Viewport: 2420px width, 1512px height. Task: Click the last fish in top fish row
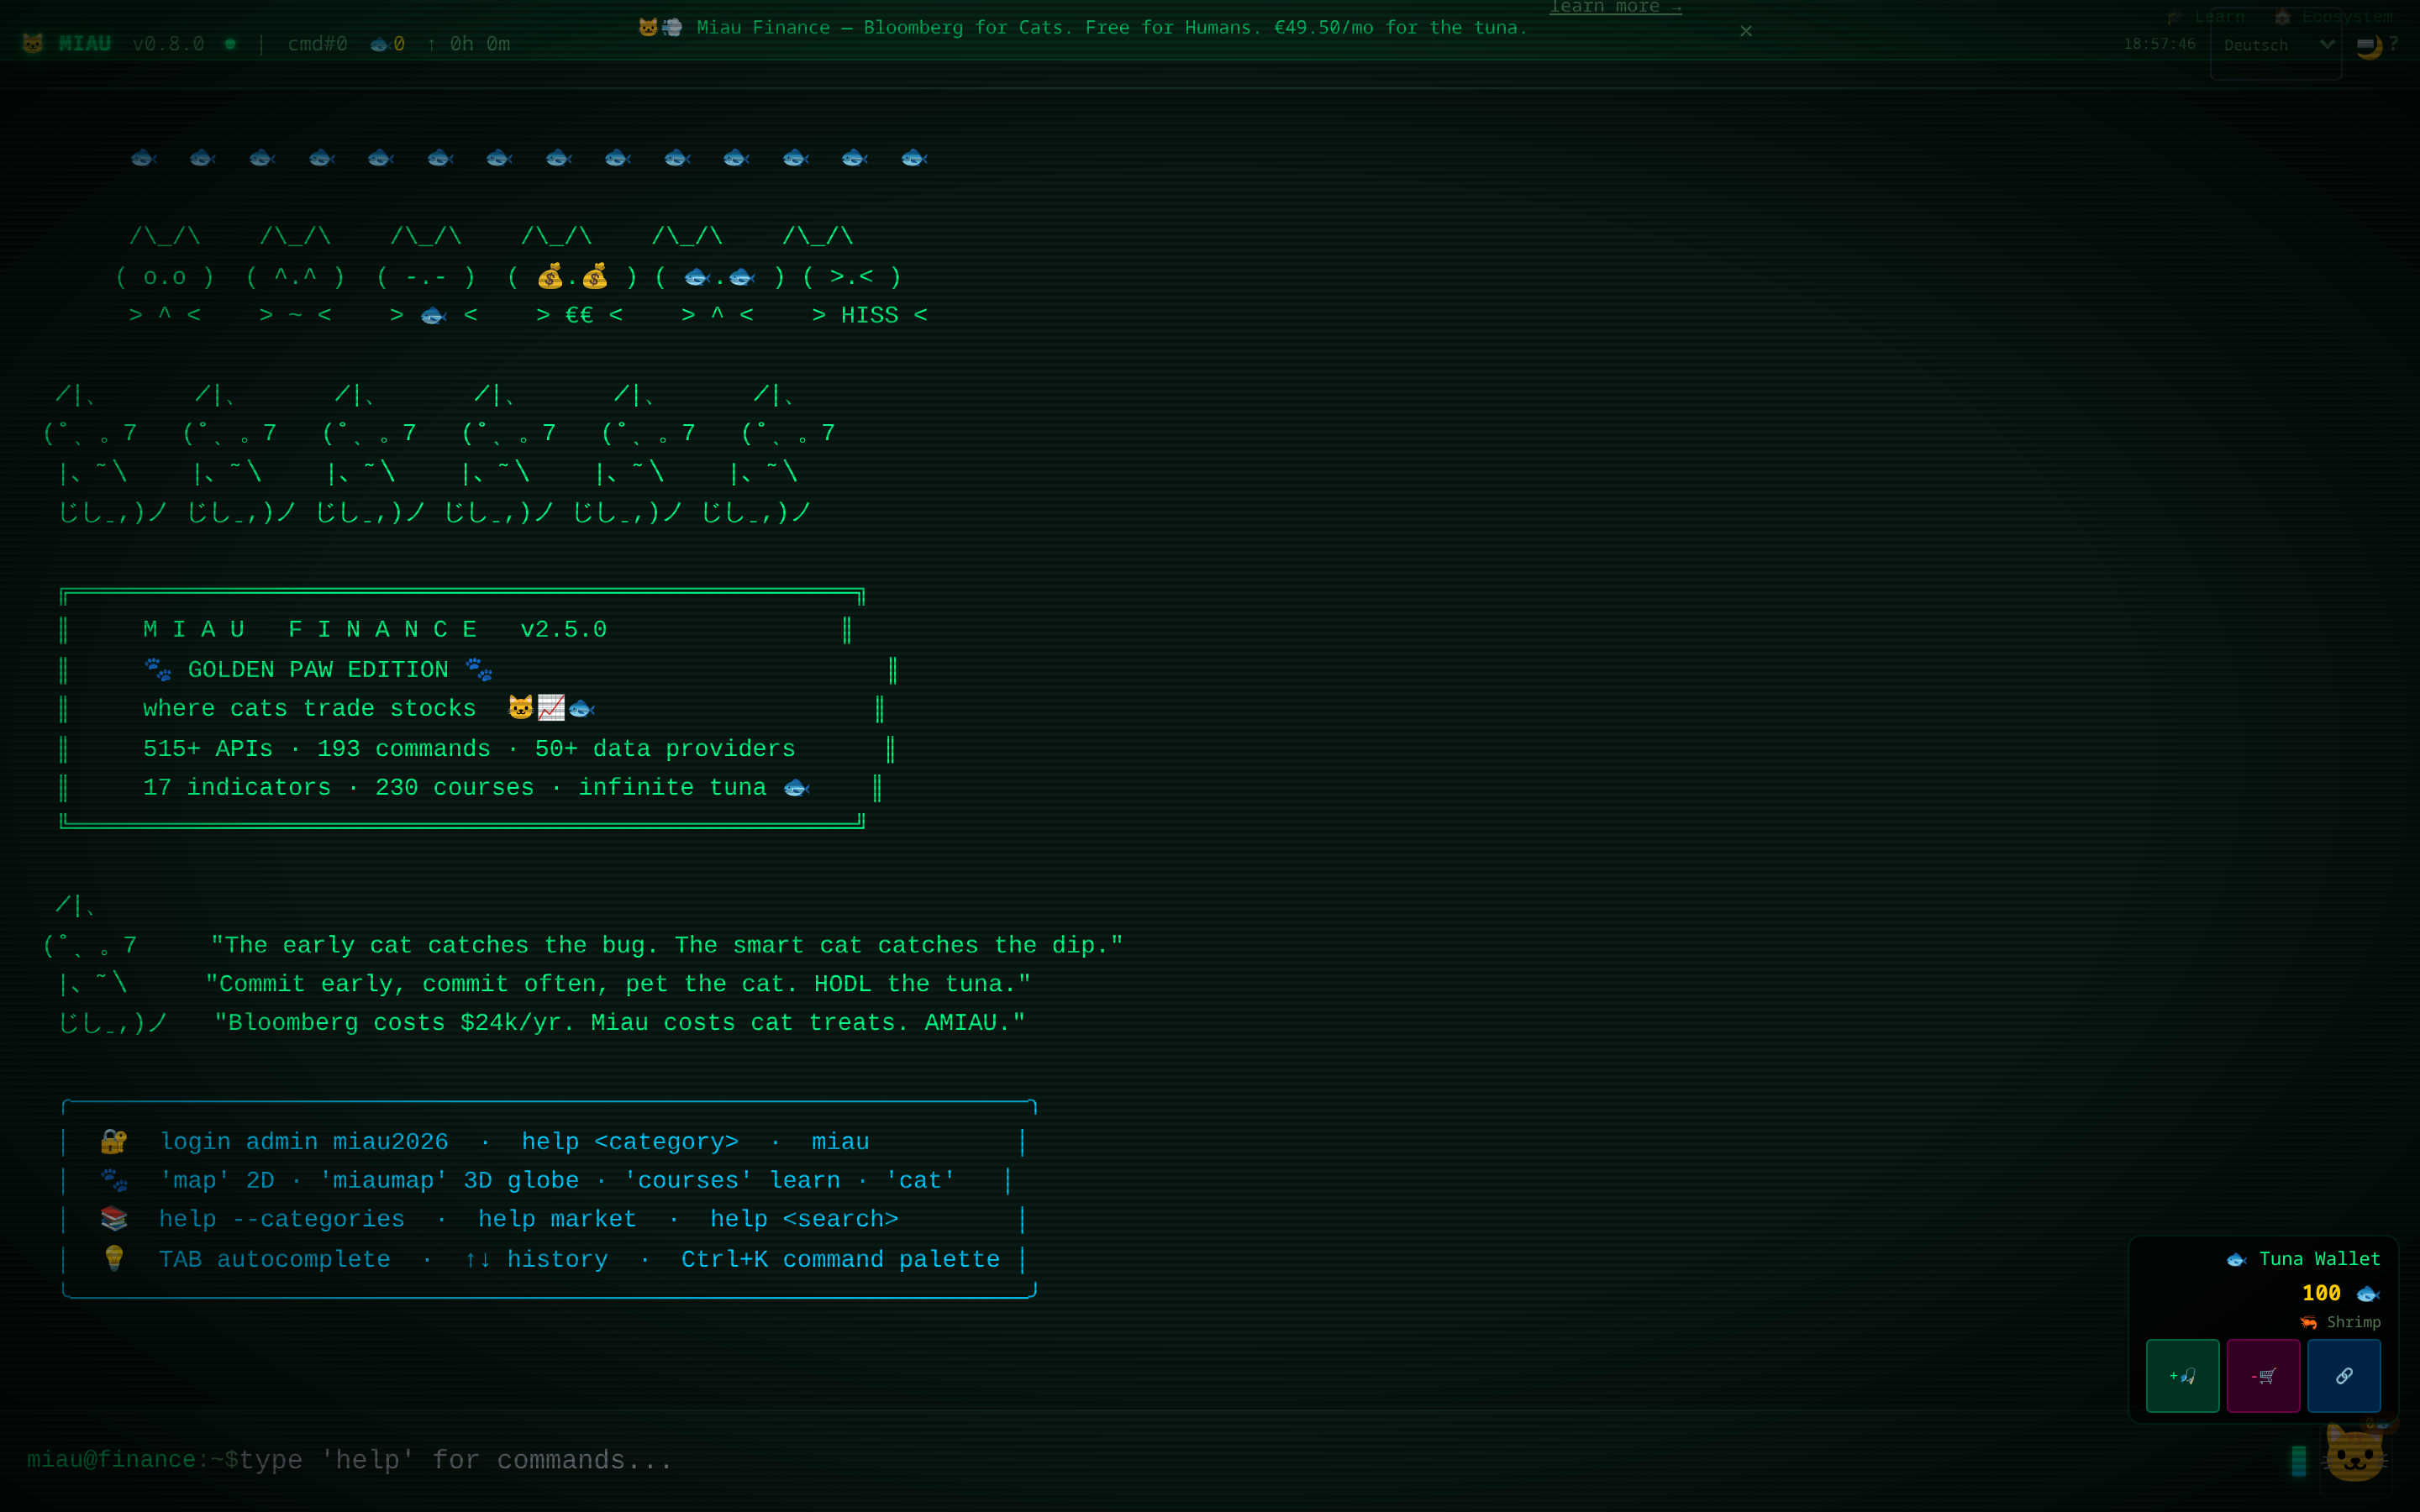(914, 158)
